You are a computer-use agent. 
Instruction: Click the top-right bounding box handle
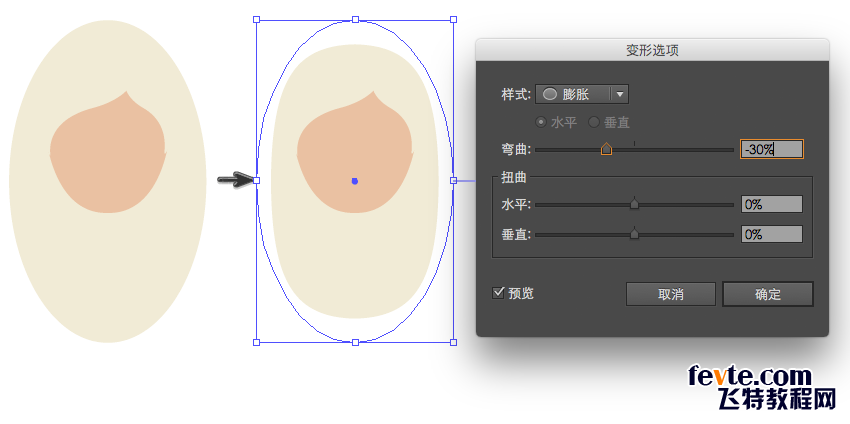pyautogui.click(x=454, y=20)
